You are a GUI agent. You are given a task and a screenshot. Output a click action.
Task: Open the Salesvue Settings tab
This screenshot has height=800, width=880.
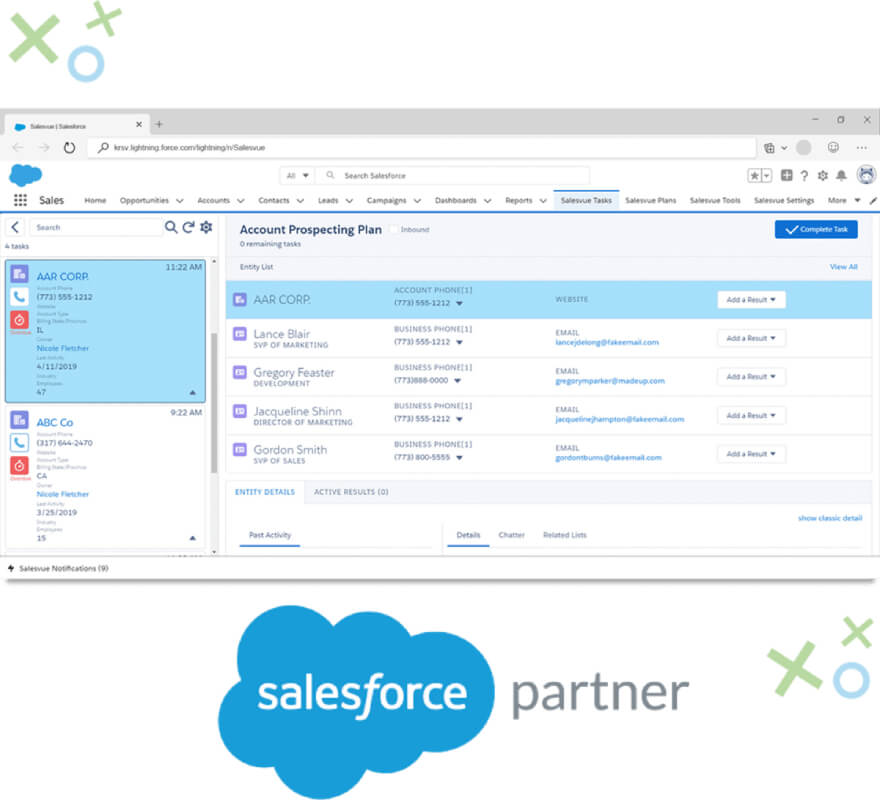(x=783, y=200)
